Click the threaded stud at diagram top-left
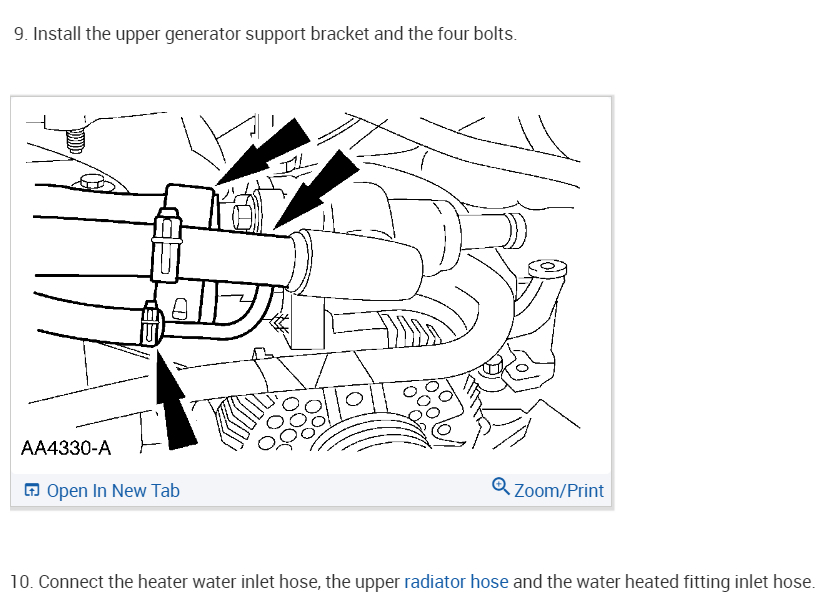This screenshot has width=827, height=614. tap(75, 139)
